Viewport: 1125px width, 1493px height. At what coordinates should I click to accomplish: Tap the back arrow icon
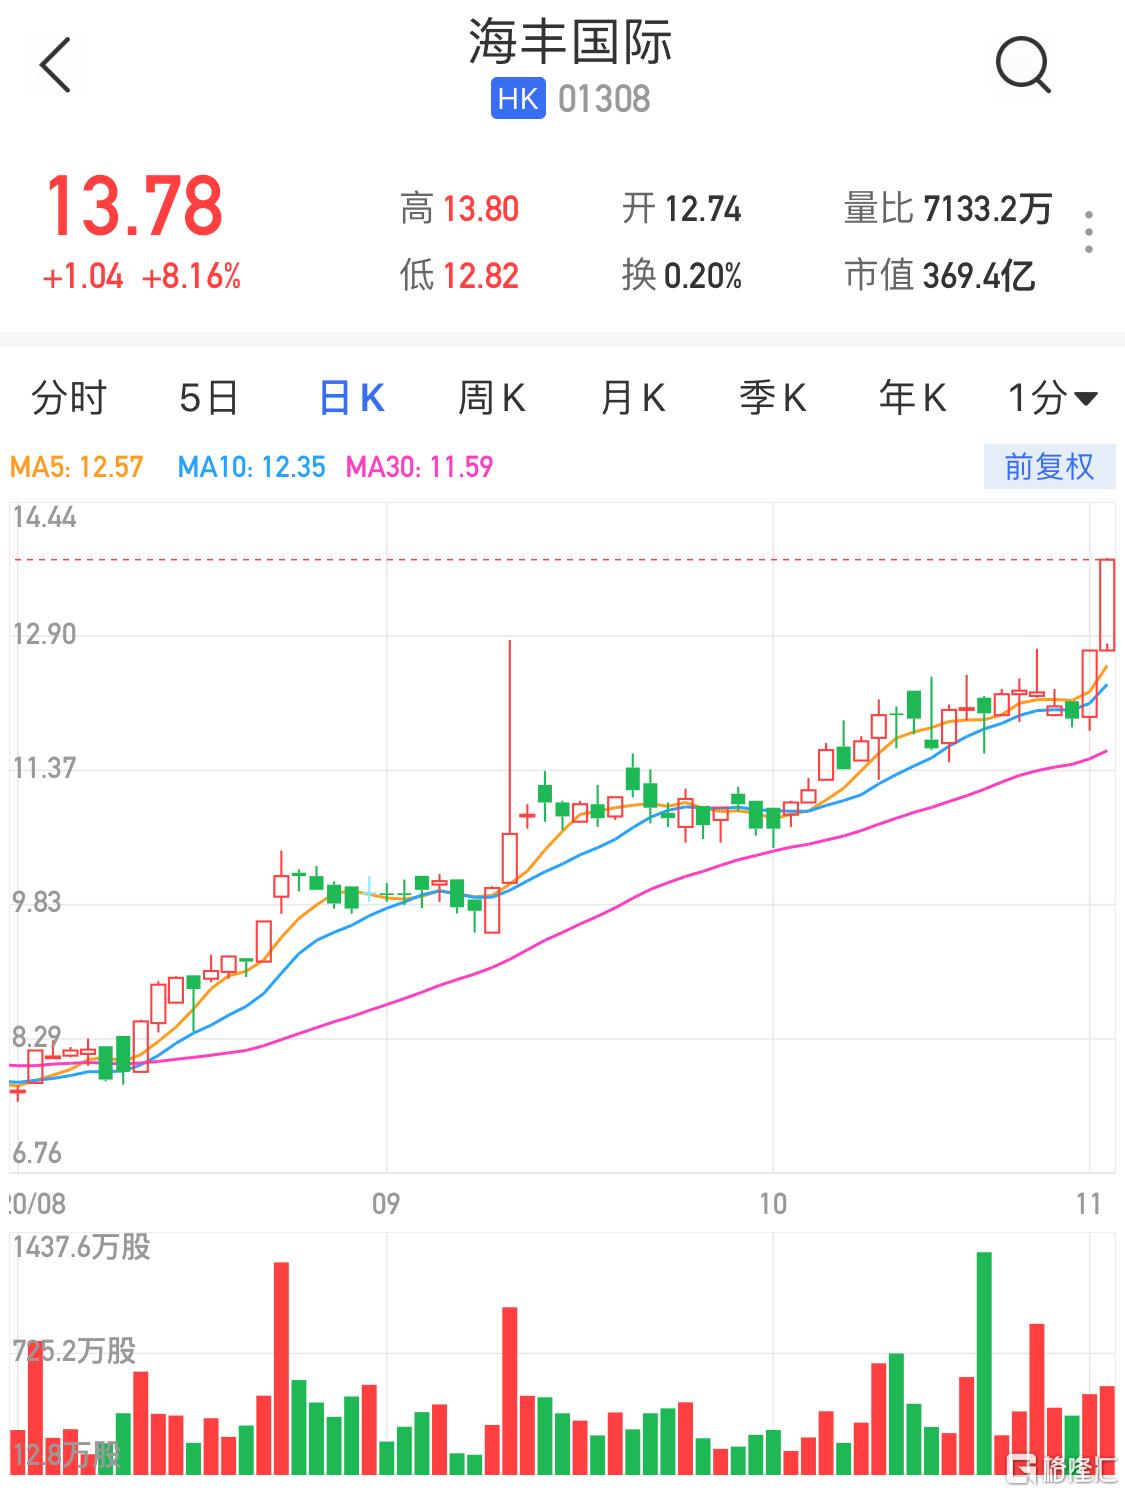tap(56, 66)
